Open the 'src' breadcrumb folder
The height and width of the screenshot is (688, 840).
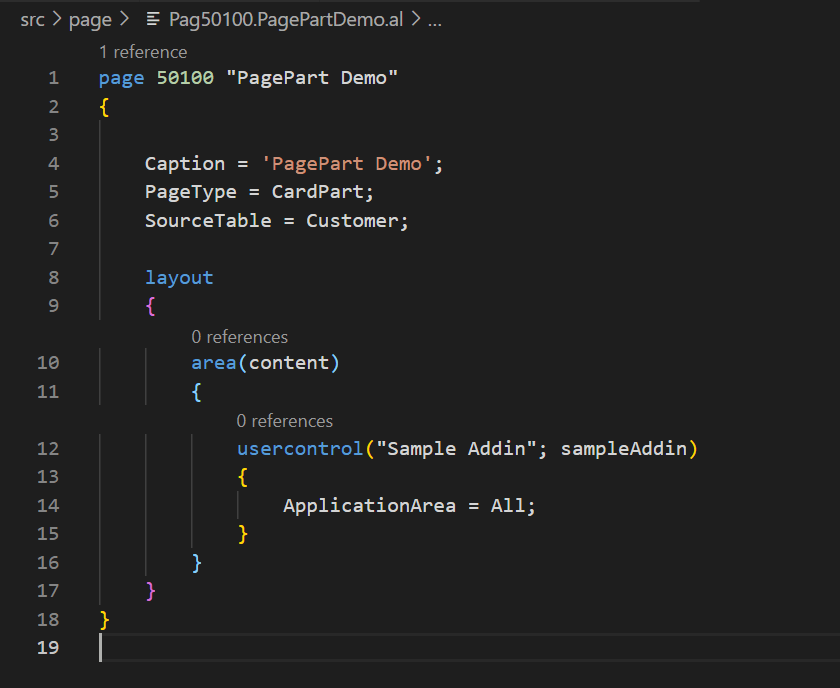[x=32, y=20]
